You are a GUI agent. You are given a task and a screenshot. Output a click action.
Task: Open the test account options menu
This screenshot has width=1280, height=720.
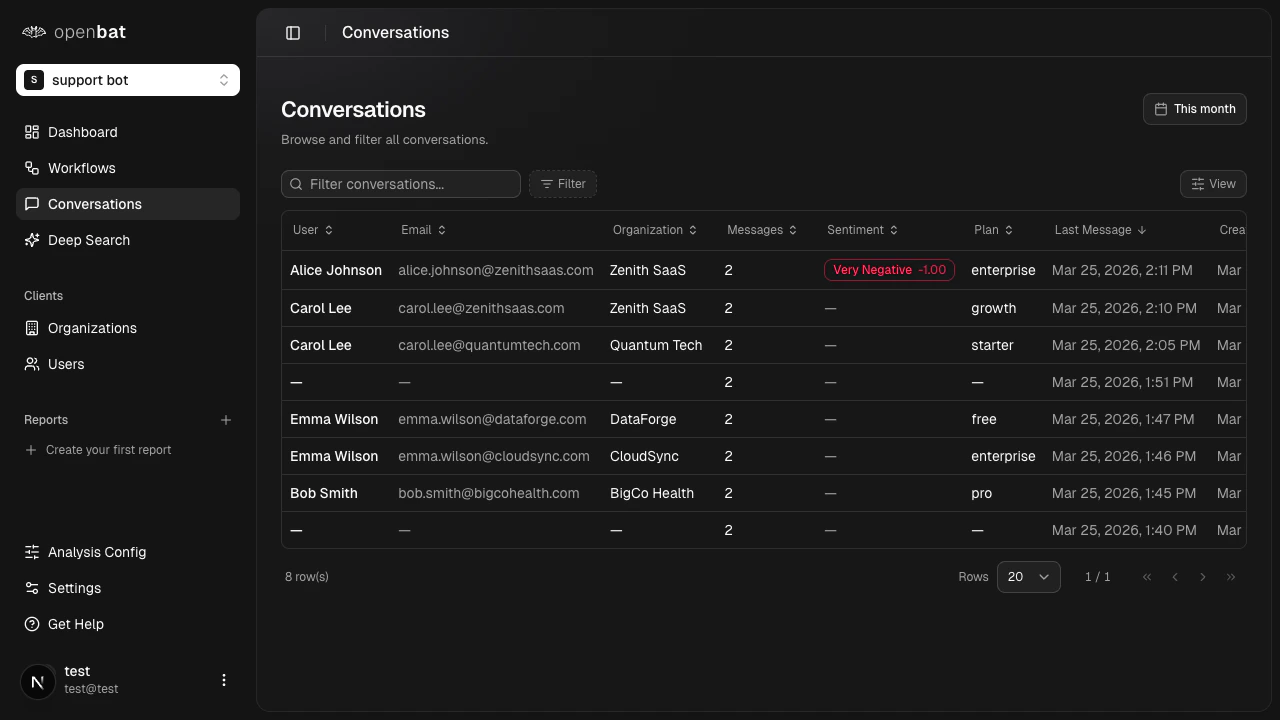pyautogui.click(x=224, y=680)
